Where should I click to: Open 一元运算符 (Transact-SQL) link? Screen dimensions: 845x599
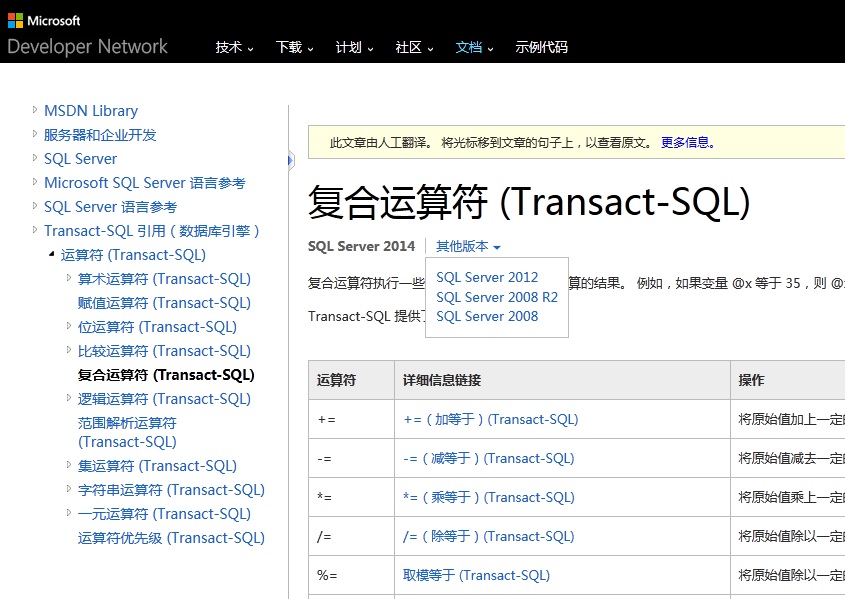coord(164,513)
